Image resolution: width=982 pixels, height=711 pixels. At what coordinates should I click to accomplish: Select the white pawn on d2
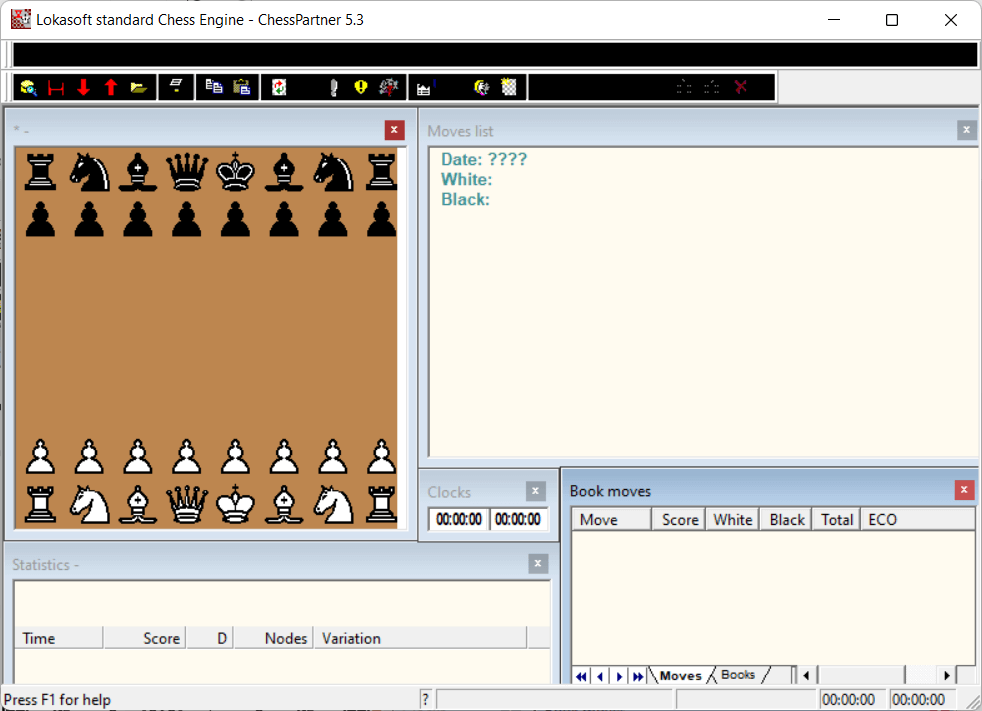(187, 456)
